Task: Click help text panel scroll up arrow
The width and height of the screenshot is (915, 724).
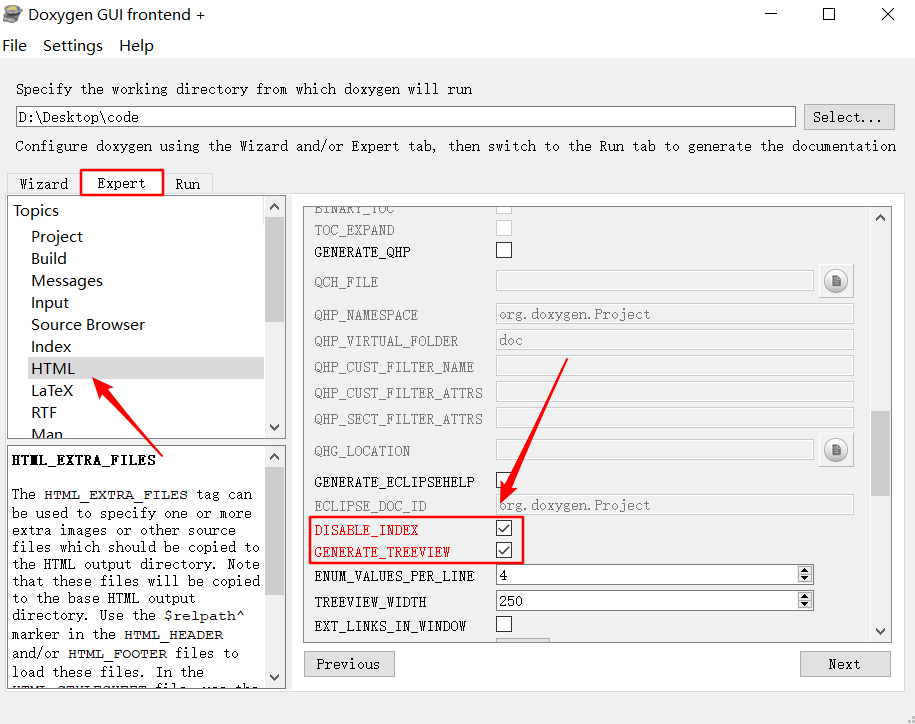Action: click(x=274, y=456)
